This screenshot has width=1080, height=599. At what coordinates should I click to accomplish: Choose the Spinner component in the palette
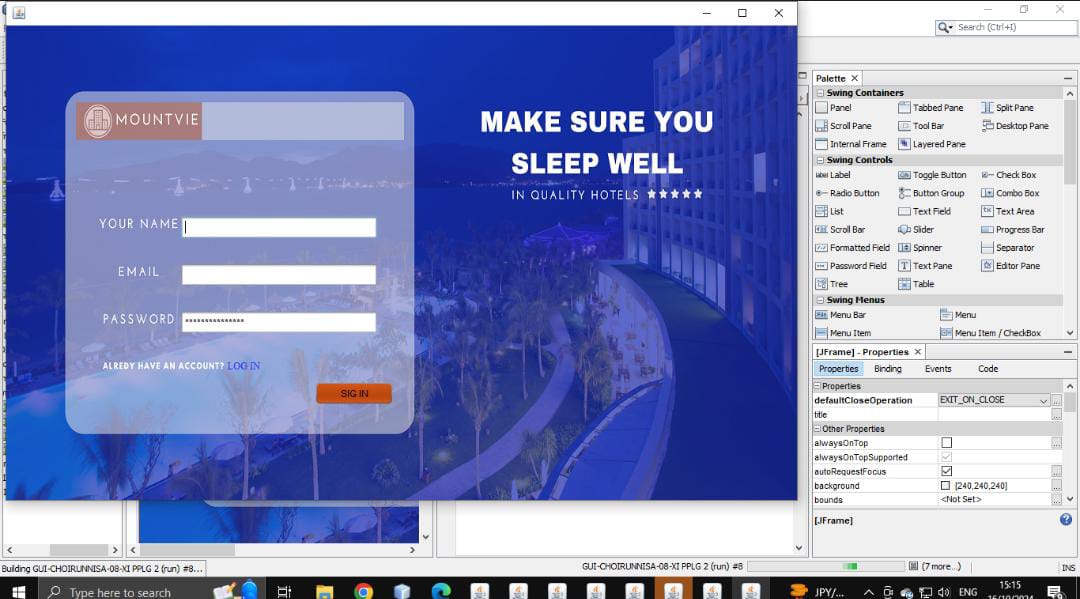pyautogui.click(x=919, y=248)
